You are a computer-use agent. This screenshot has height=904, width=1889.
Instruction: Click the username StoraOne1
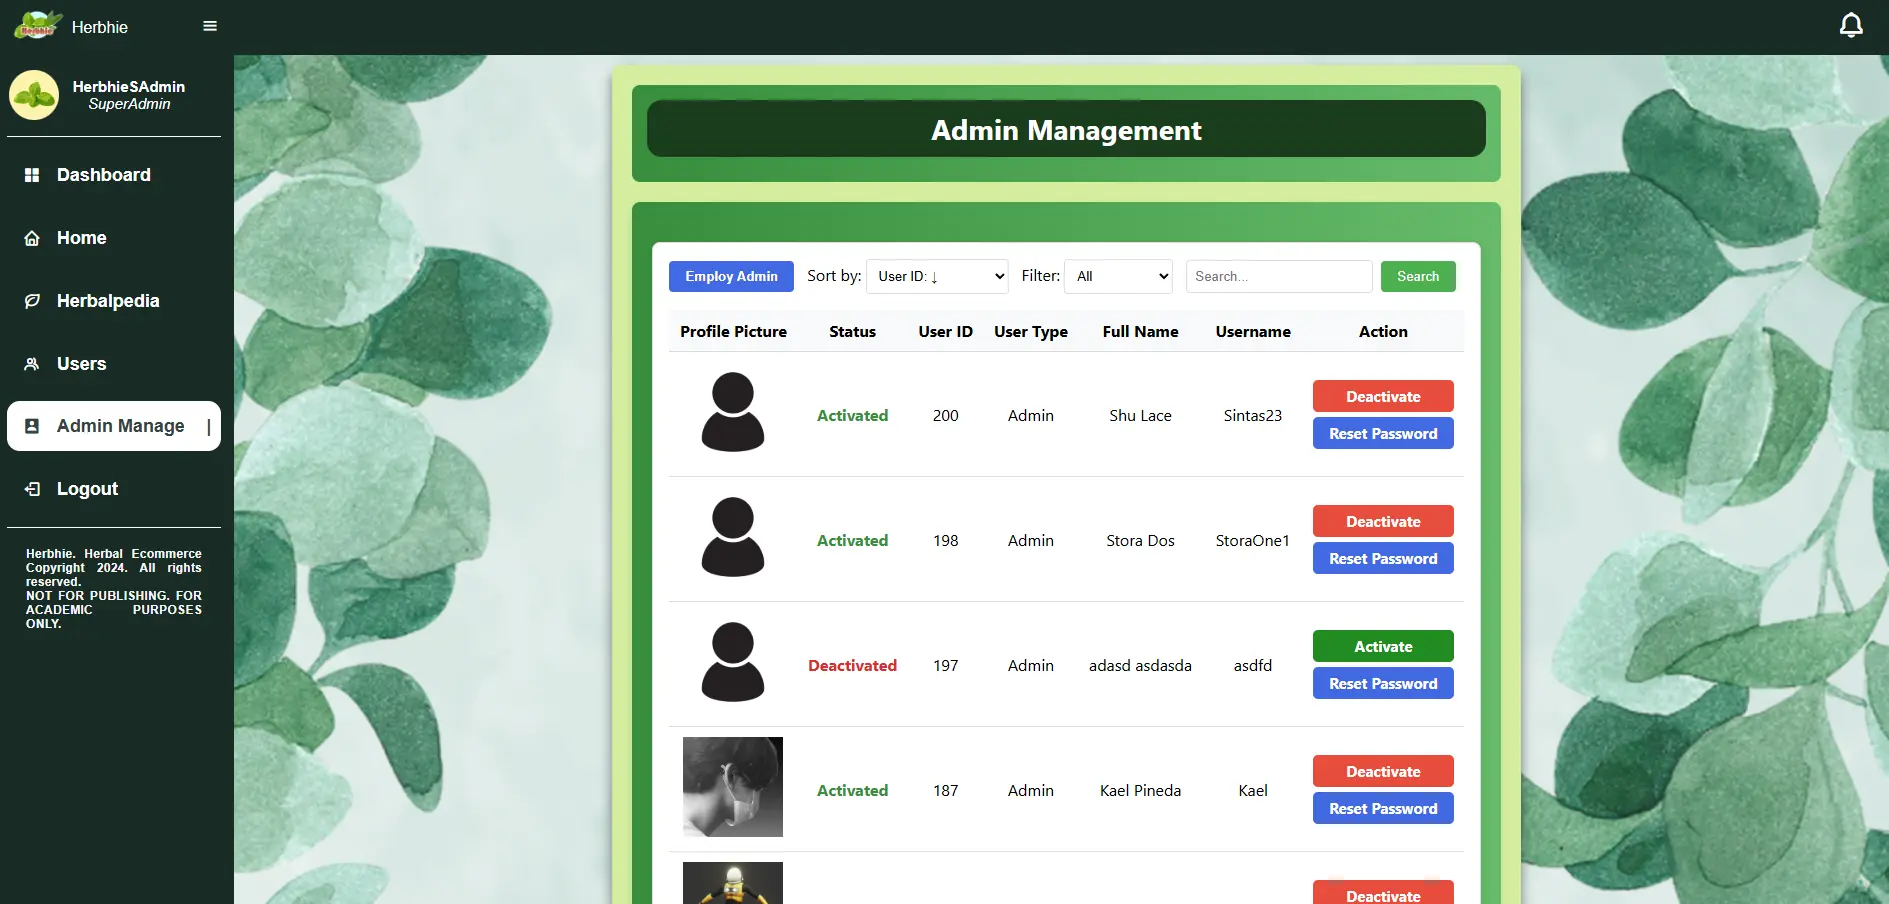pos(1252,540)
